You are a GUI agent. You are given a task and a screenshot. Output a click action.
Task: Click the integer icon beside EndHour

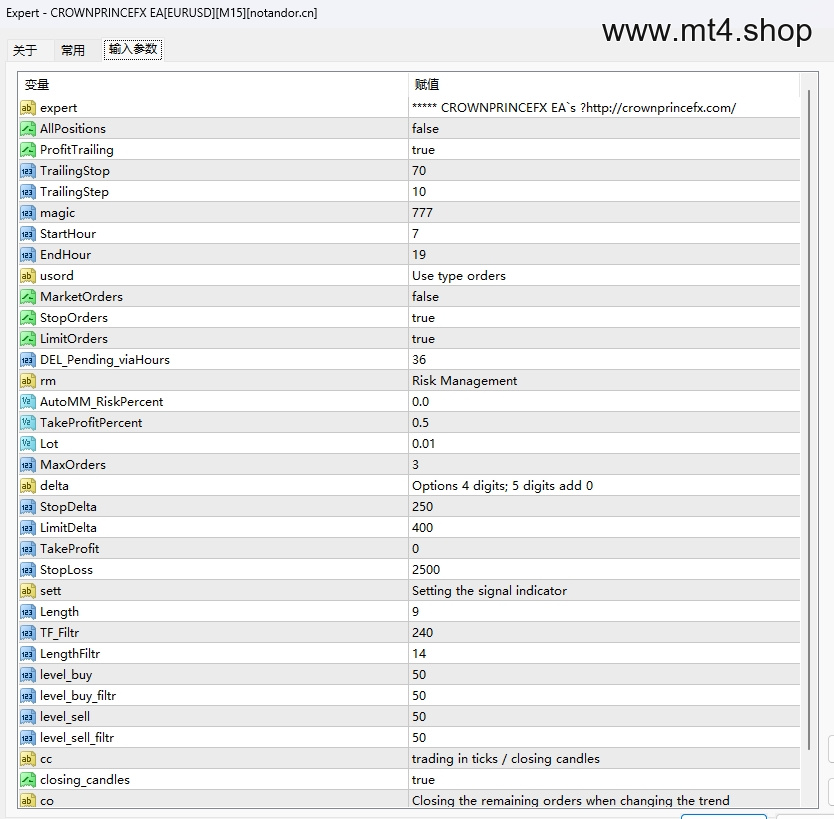(x=28, y=255)
